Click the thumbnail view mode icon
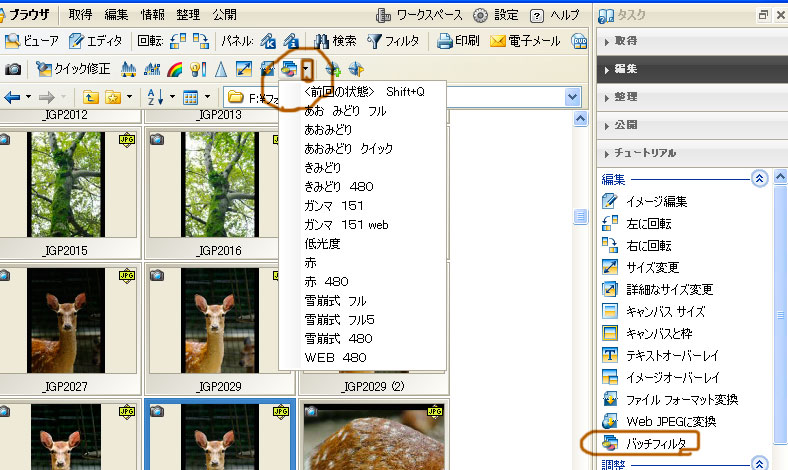The height and width of the screenshot is (470, 788). point(191,97)
